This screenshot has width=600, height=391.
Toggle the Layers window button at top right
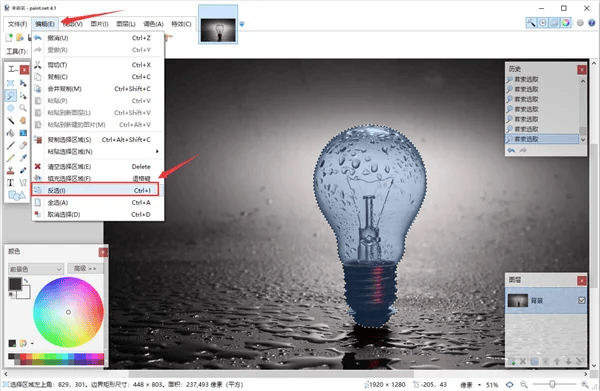pos(554,23)
